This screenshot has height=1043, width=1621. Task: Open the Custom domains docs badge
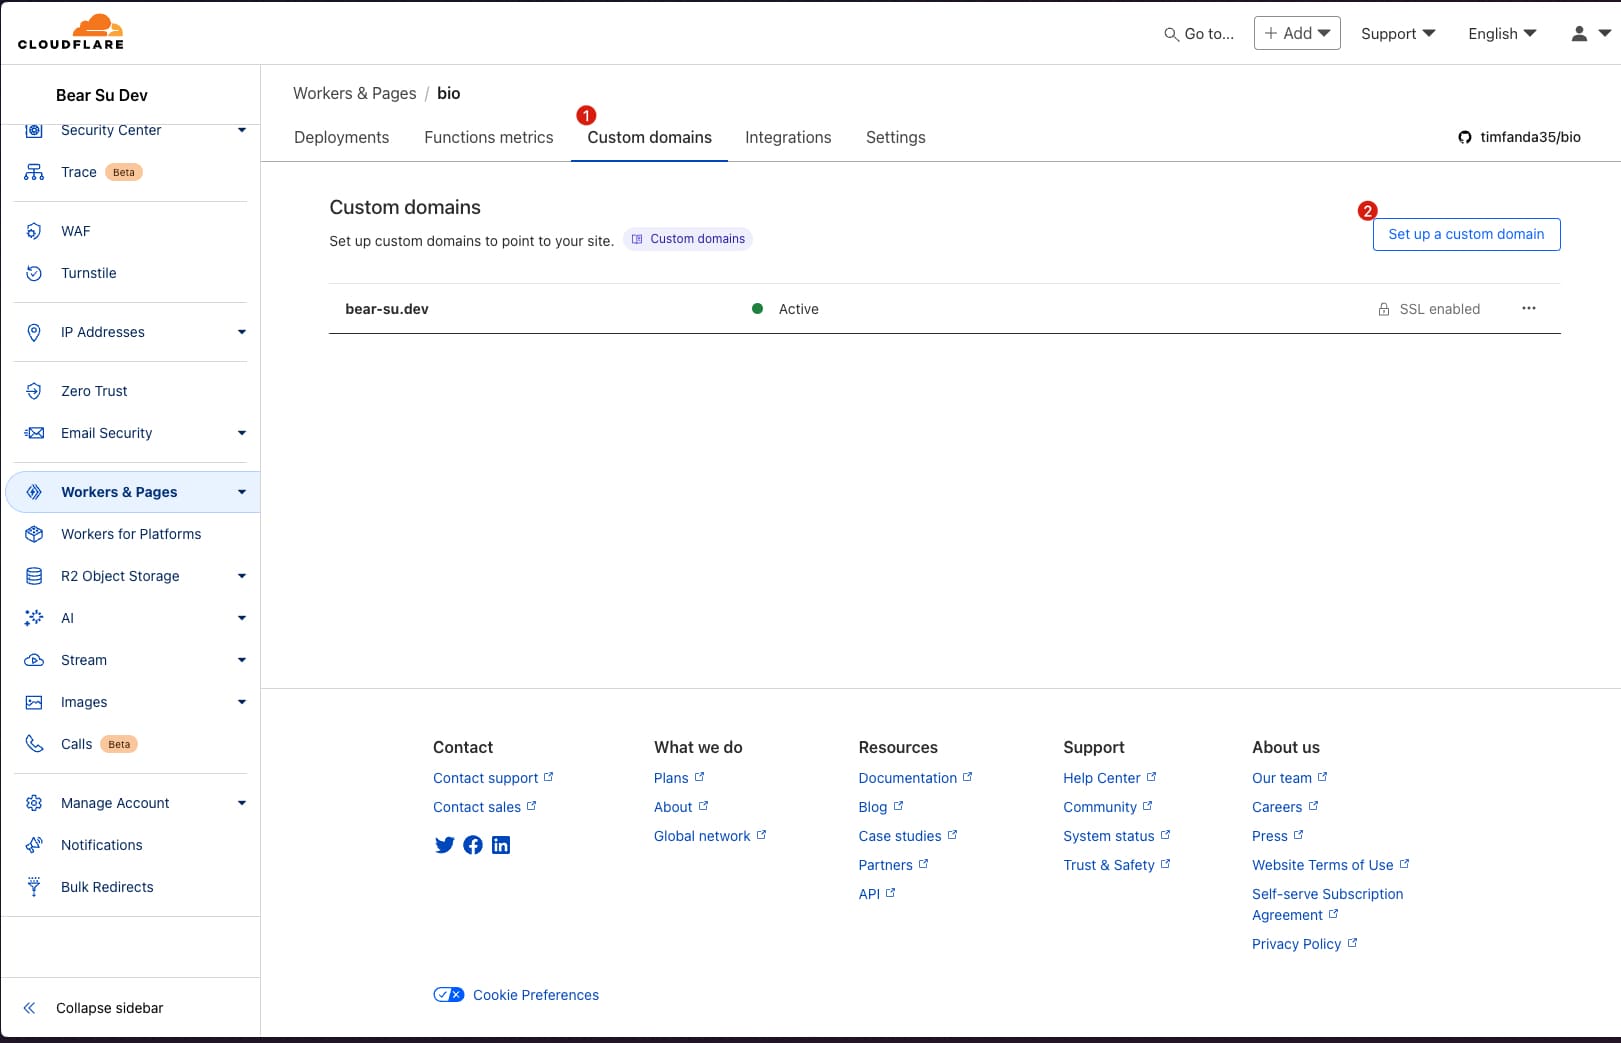(x=688, y=239)
